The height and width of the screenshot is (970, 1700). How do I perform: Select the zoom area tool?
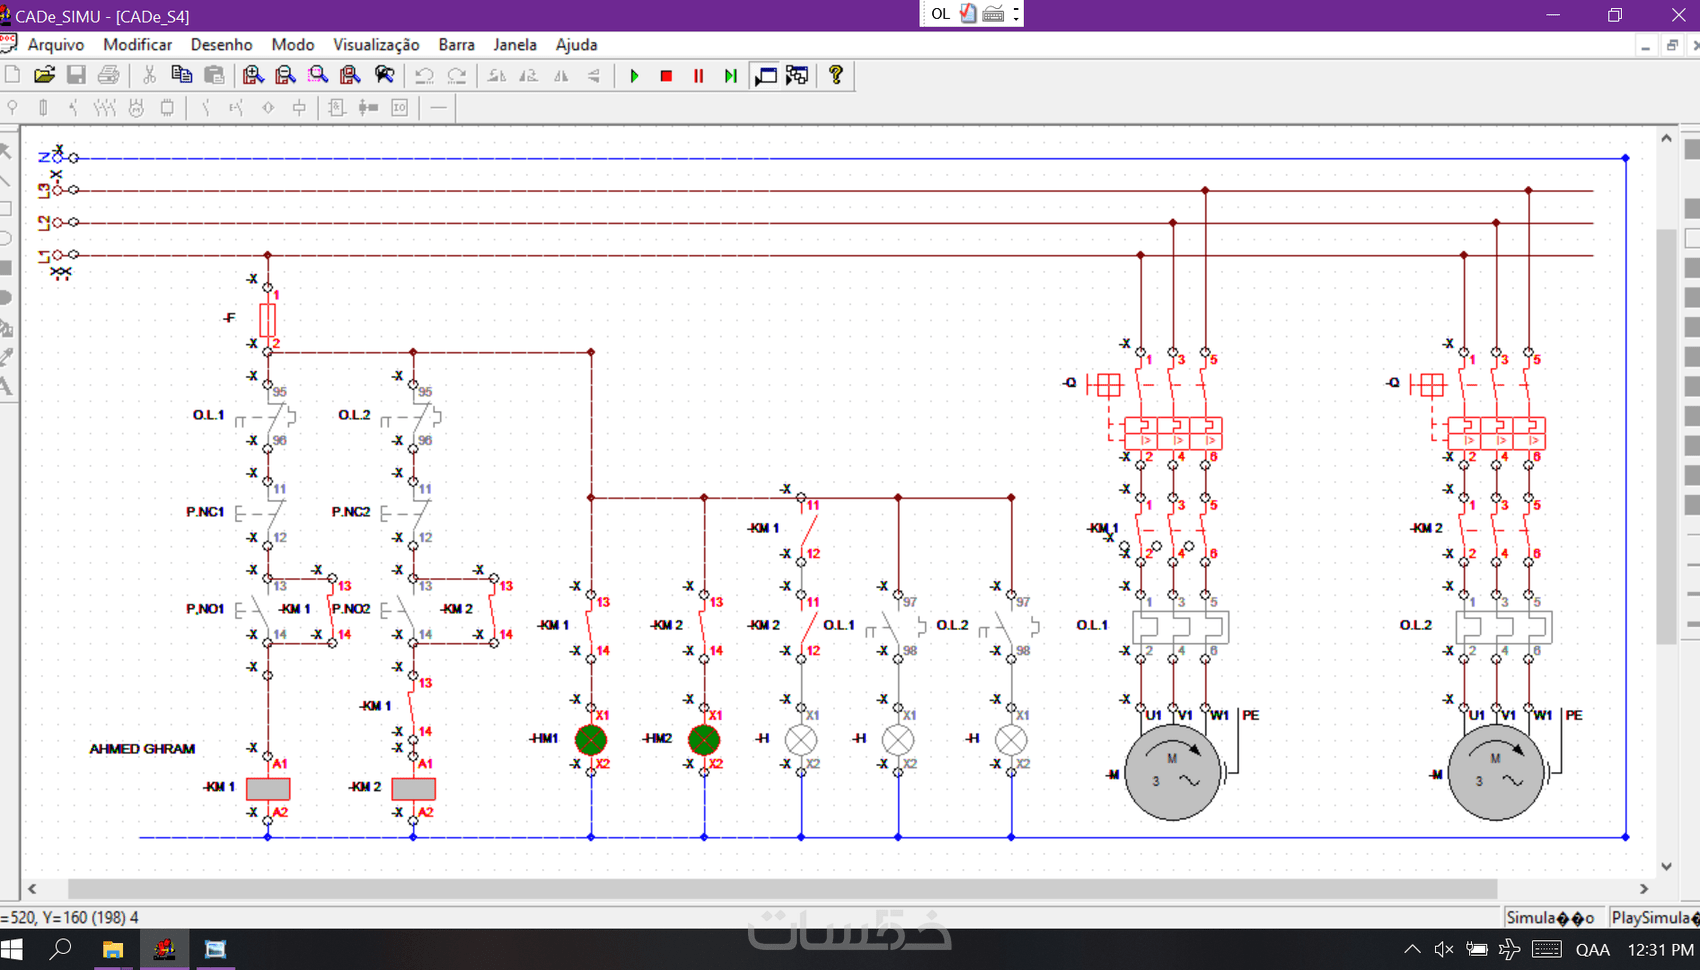pyautogui.click(x=318, y=75)
